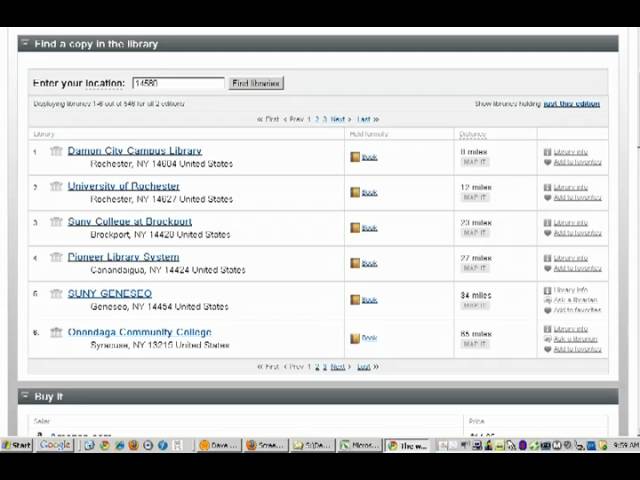Click the library info icon in SUNY GENESEO row
This screenshot has height=480, width=640.
tap(548, 291)
